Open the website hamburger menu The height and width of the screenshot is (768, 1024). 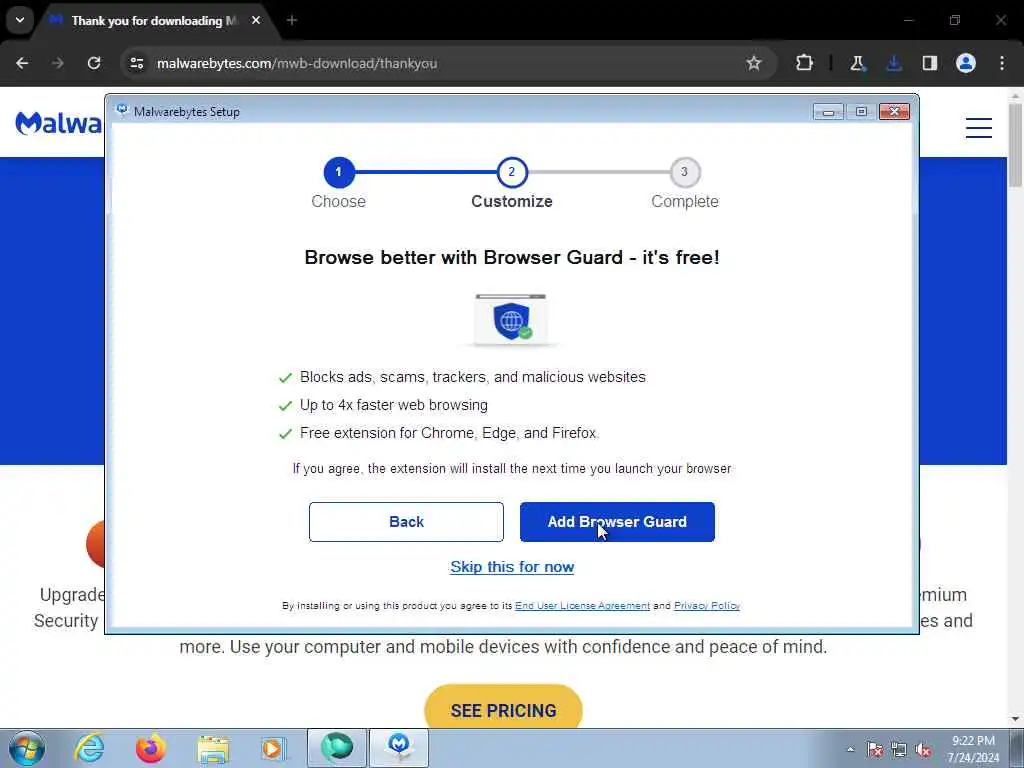pos(979,127)
